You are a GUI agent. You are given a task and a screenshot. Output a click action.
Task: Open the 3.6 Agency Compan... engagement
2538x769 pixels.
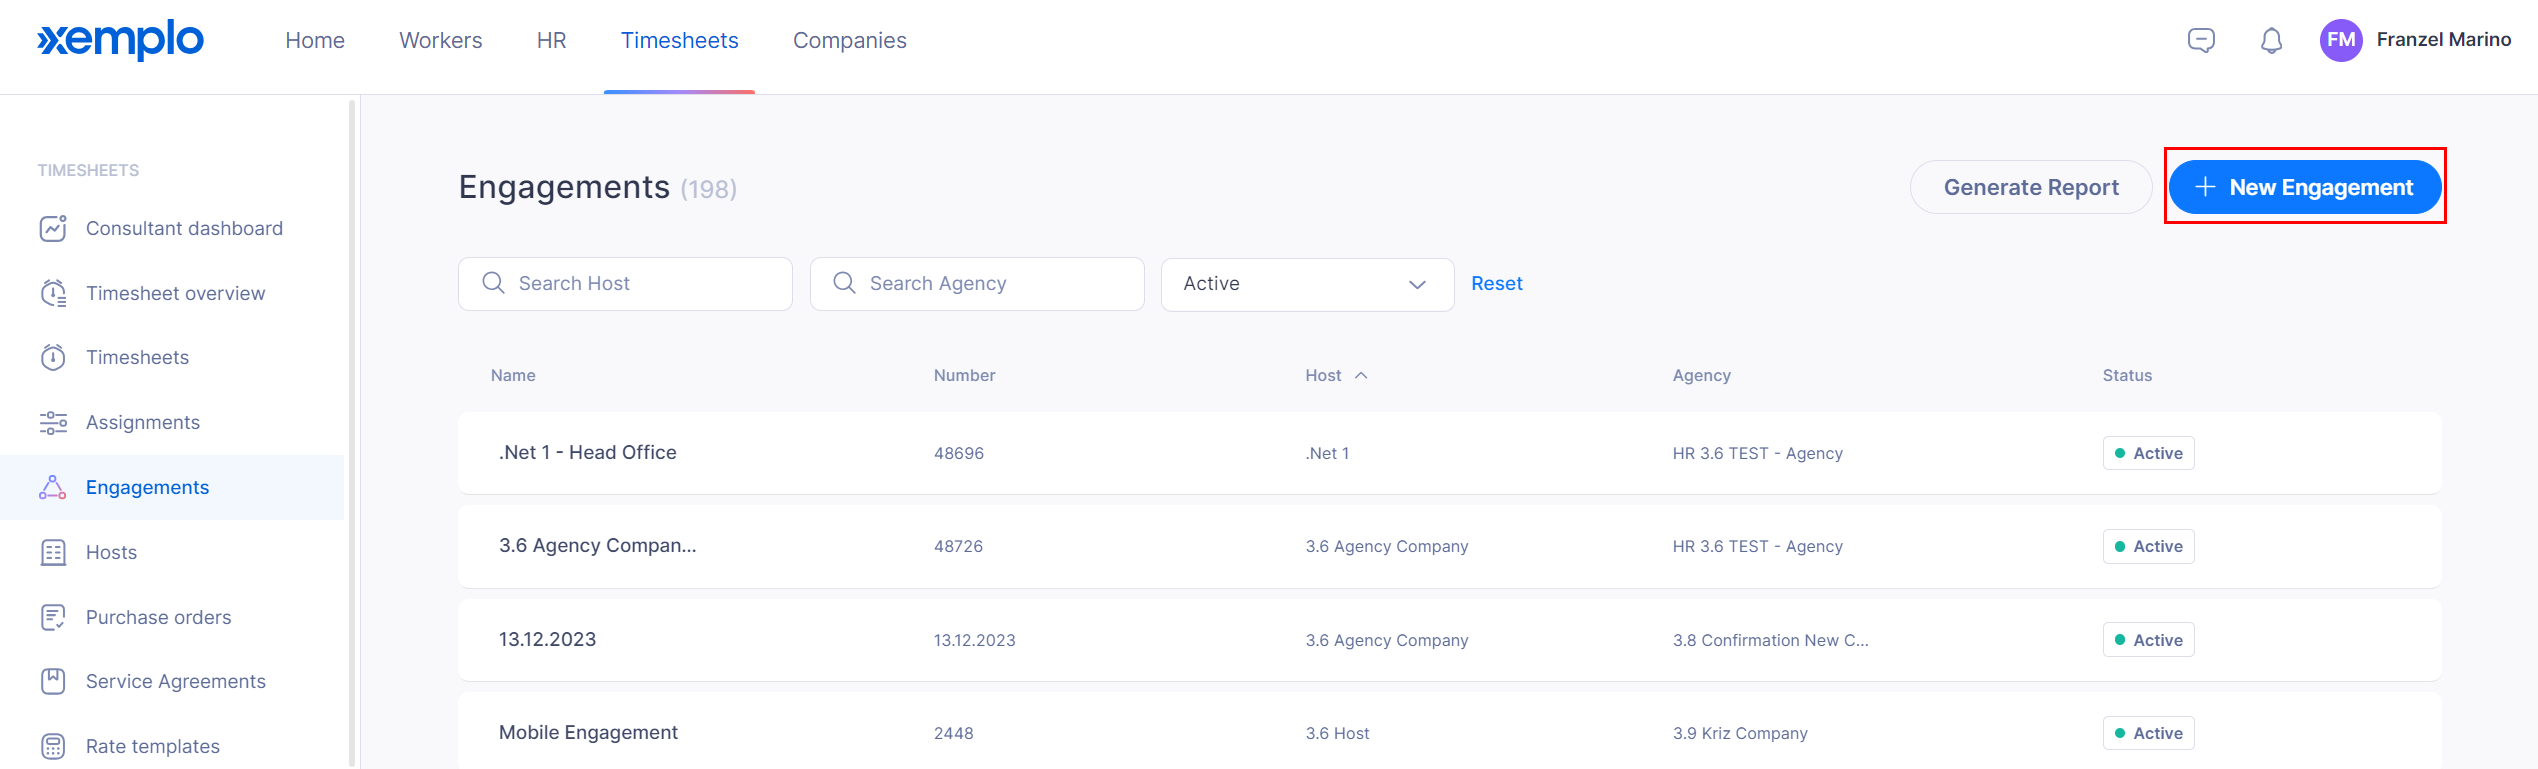coord(598,545)
